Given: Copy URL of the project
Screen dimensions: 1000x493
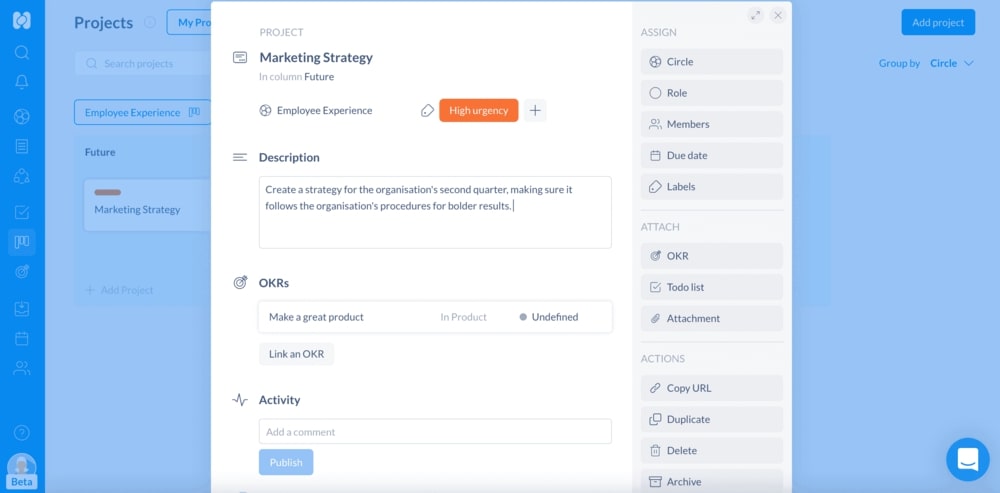Looking at the screenshot, I should coord(712,388).
